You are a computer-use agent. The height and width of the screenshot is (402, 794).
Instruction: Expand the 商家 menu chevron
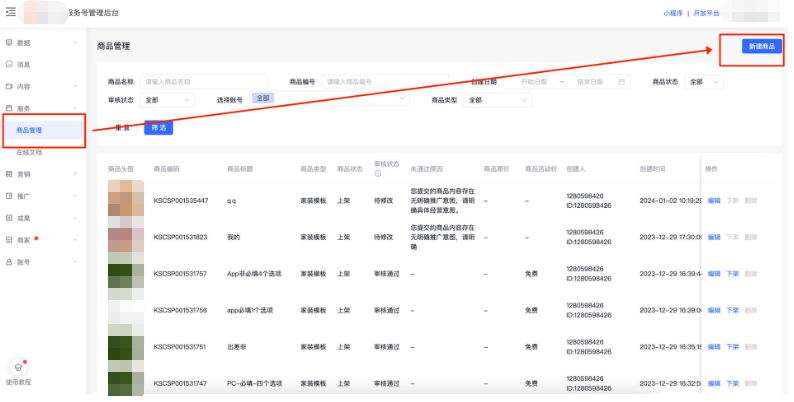75,240
